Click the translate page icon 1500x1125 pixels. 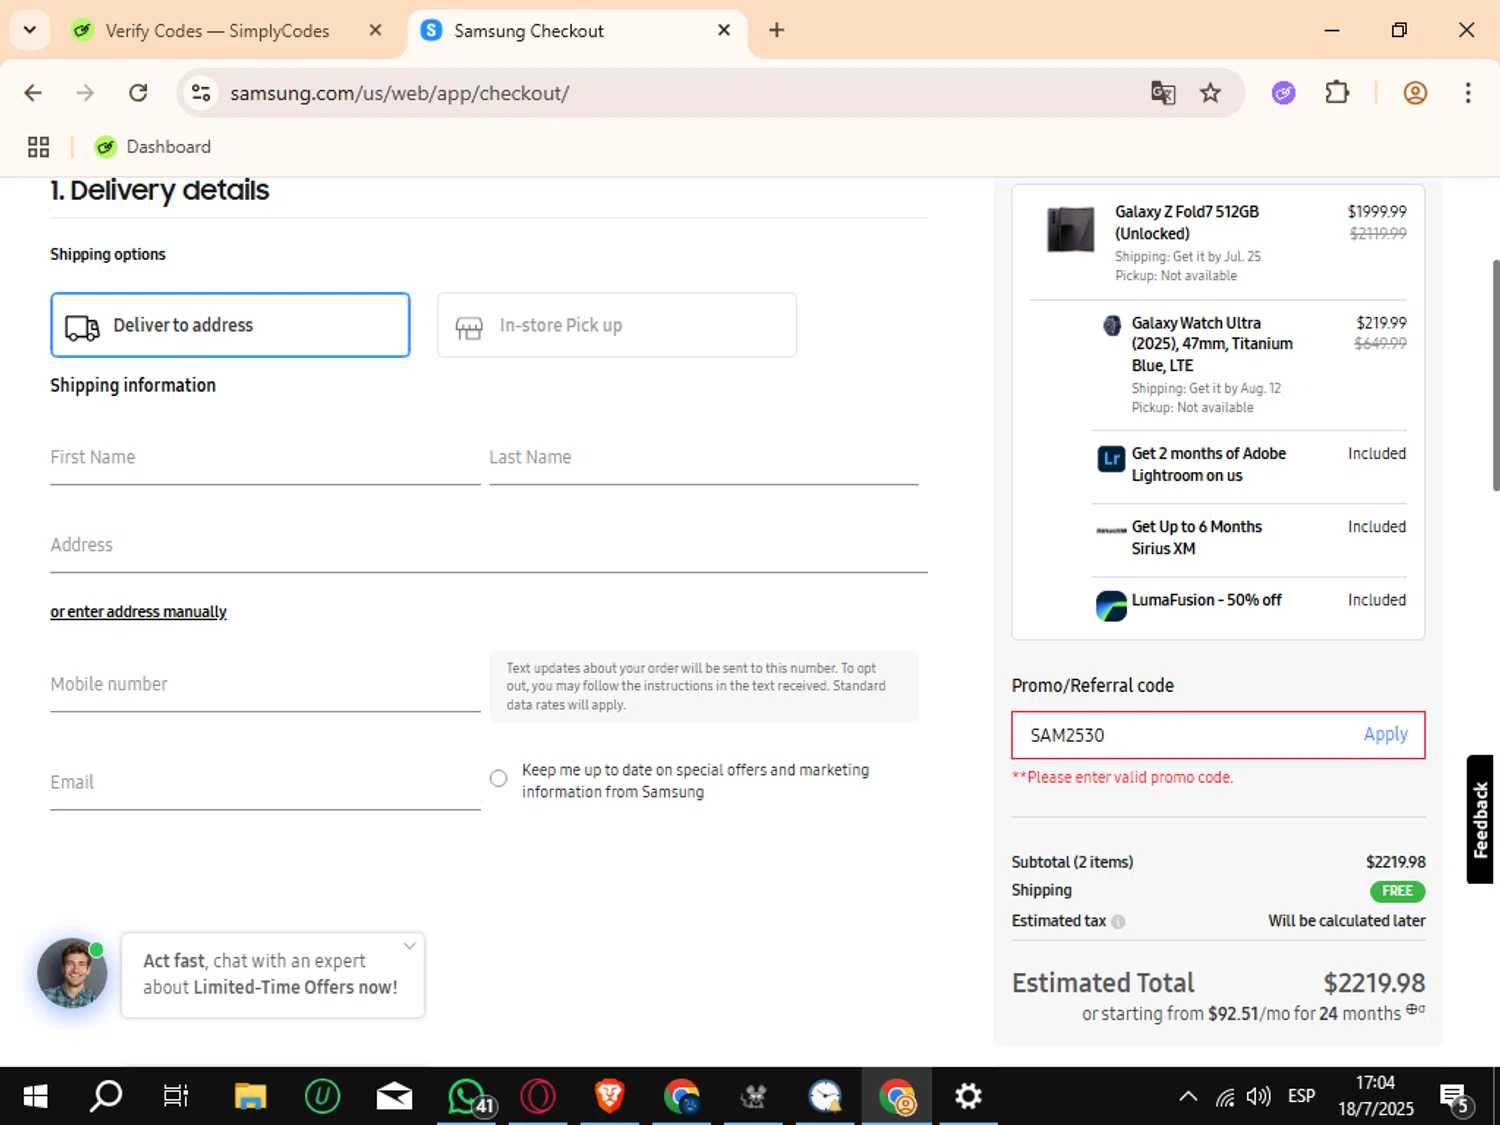coord(1163,93)
